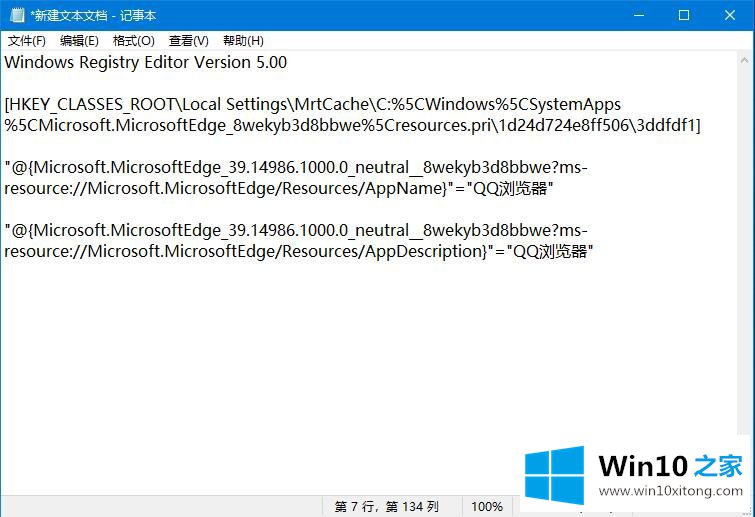Viewport: 755px width, 517px height.
Task: Click the 'Windows Registry Editor Version 5.00' line
Action: (x=145, y=63)
